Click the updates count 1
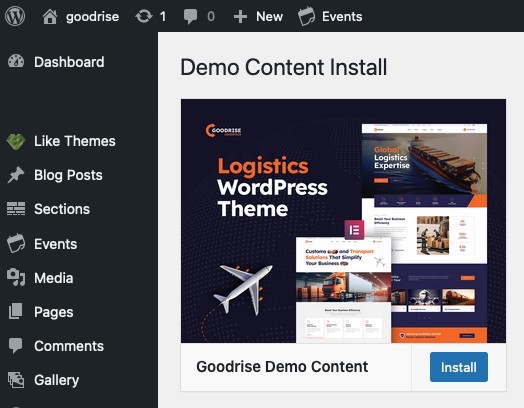The height and width of the screenshot is (408, 524). [163, 16]
